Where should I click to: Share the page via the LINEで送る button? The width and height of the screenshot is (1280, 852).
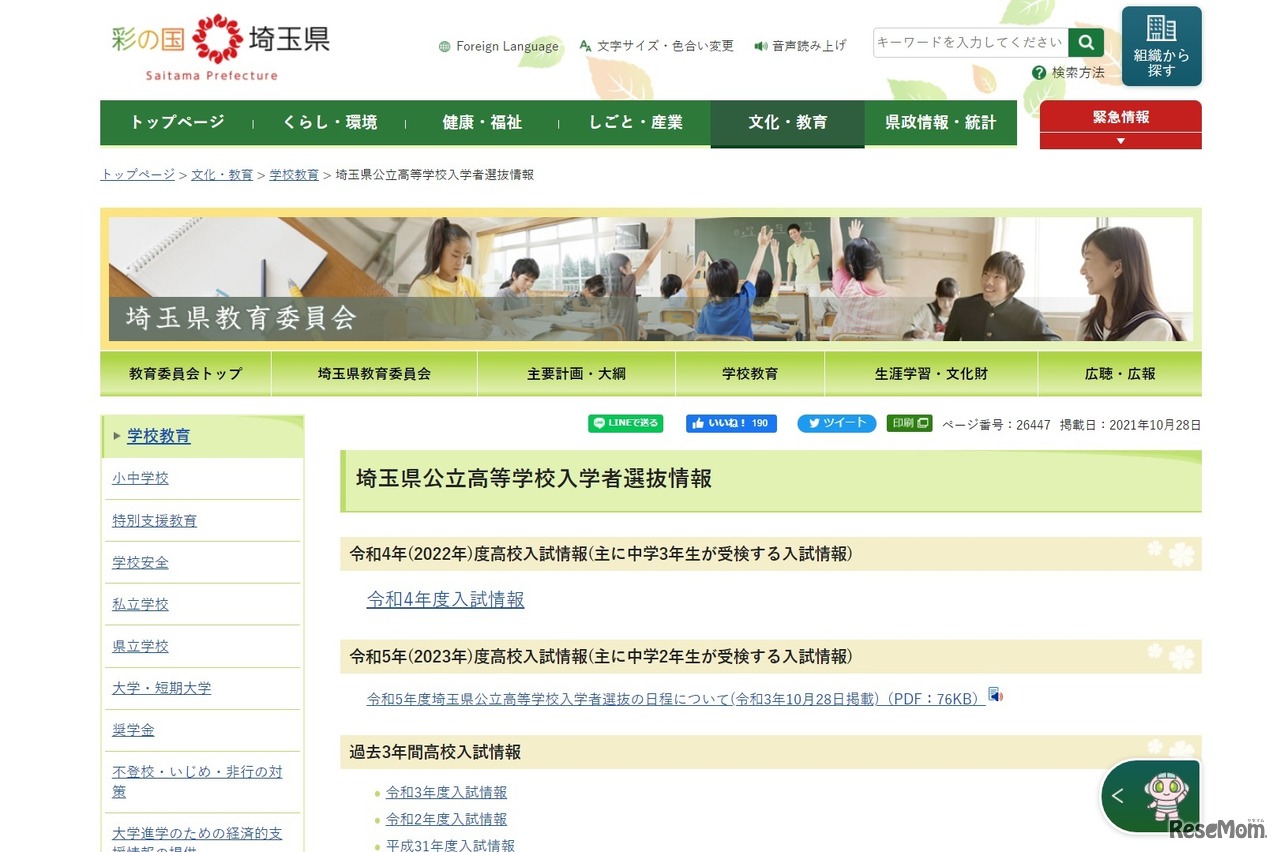tap(625, 423)
